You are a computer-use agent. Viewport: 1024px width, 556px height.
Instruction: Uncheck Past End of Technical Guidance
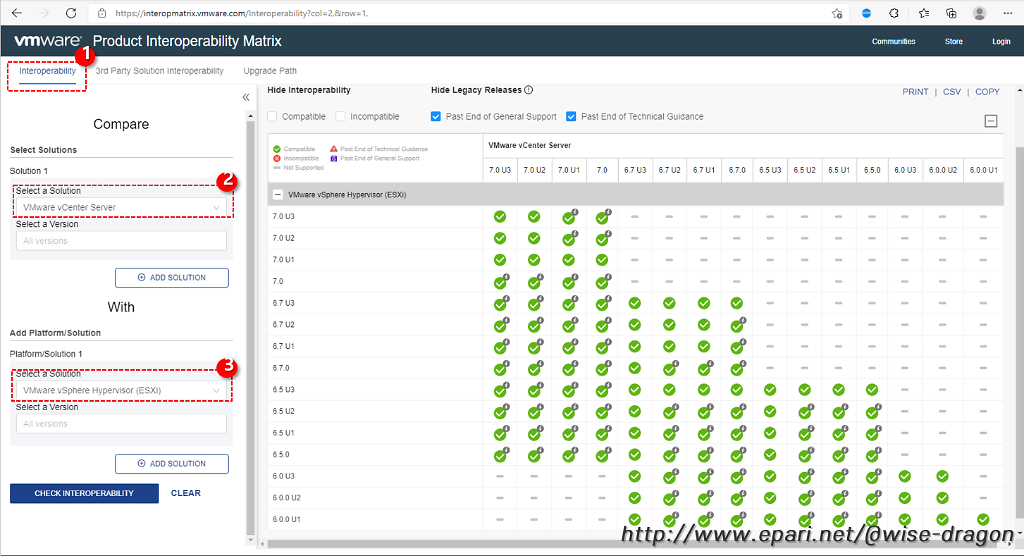[x=571, y=116]
